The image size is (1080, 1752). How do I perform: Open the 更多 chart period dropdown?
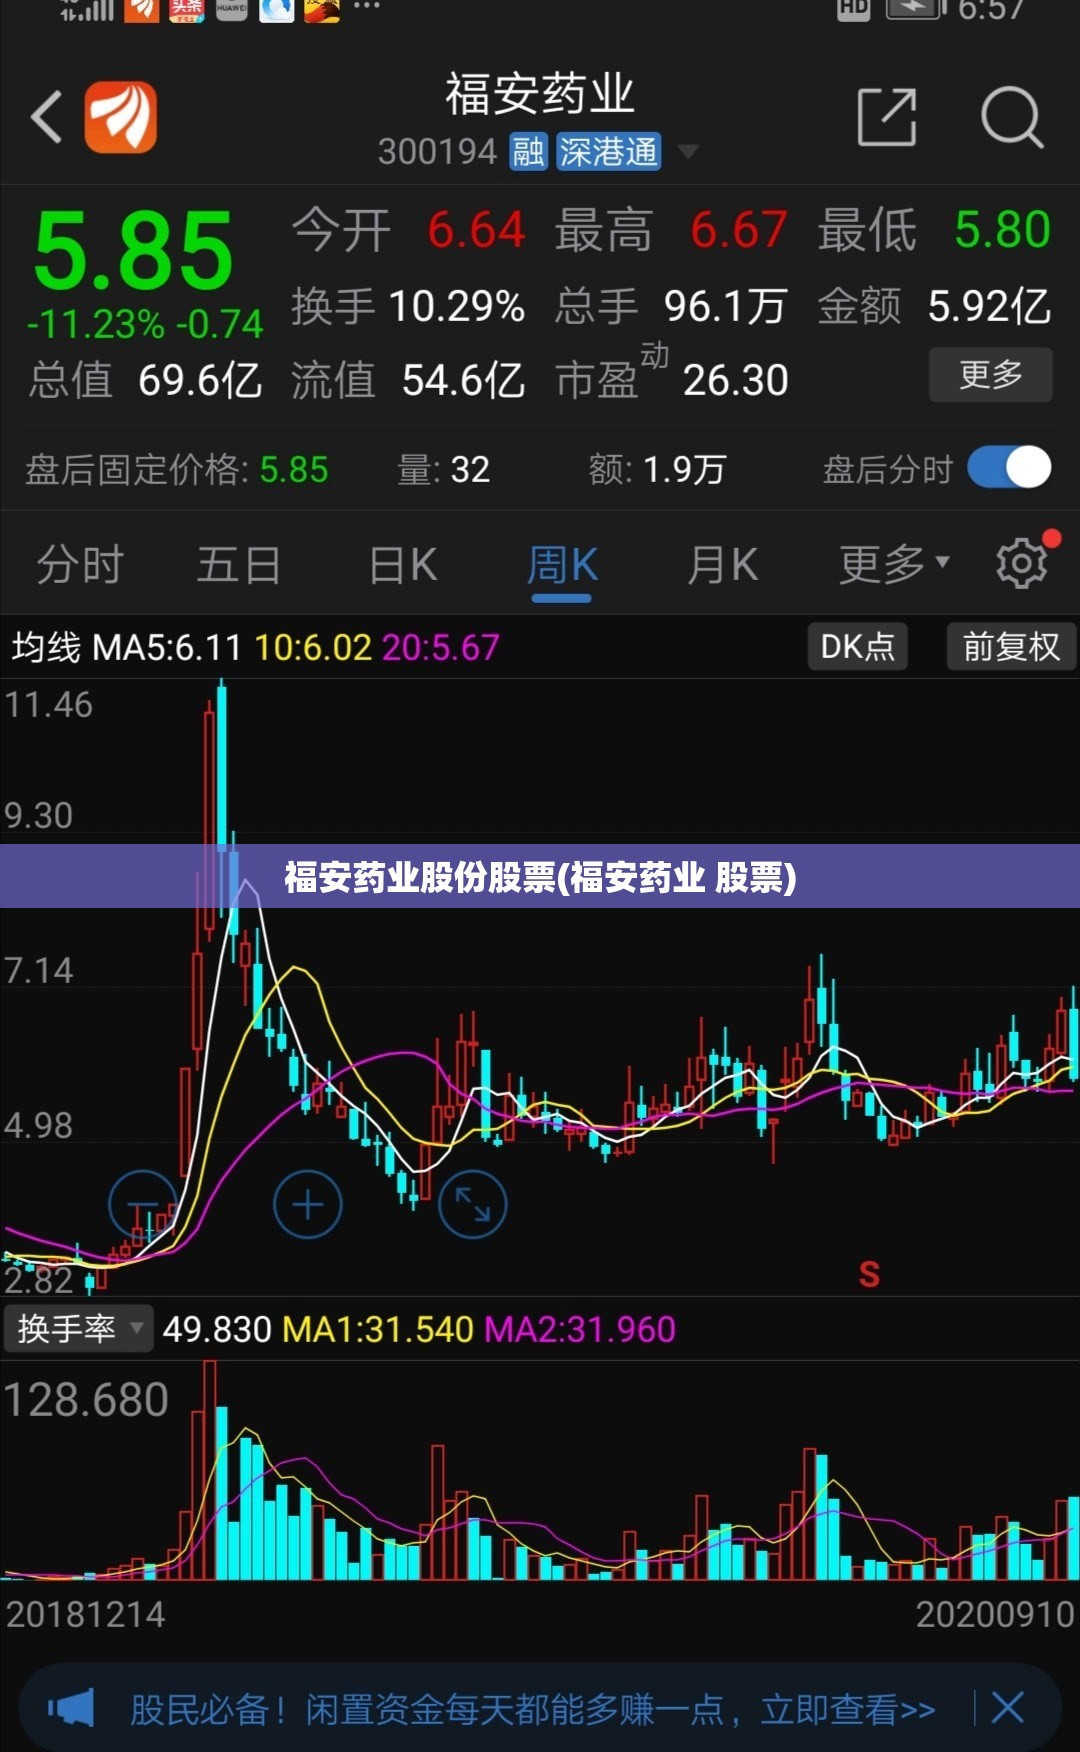[x=894, y=565]
